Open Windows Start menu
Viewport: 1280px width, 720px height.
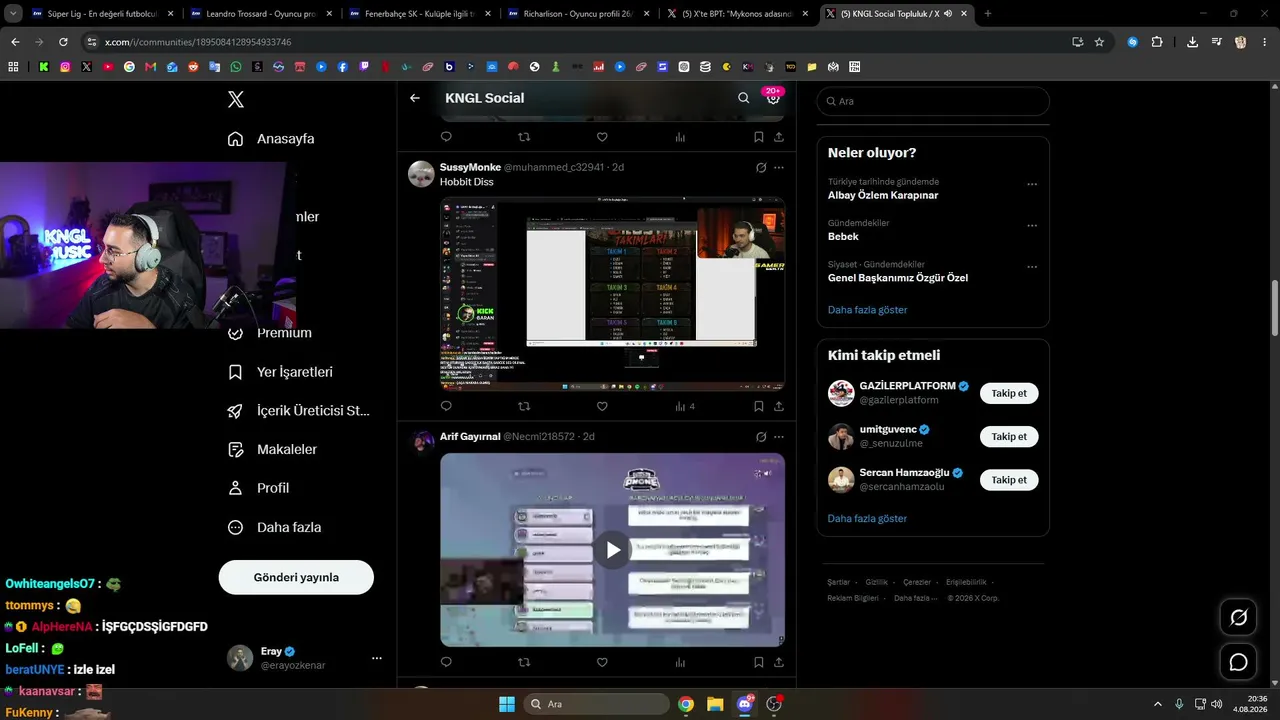click(507, 704)
